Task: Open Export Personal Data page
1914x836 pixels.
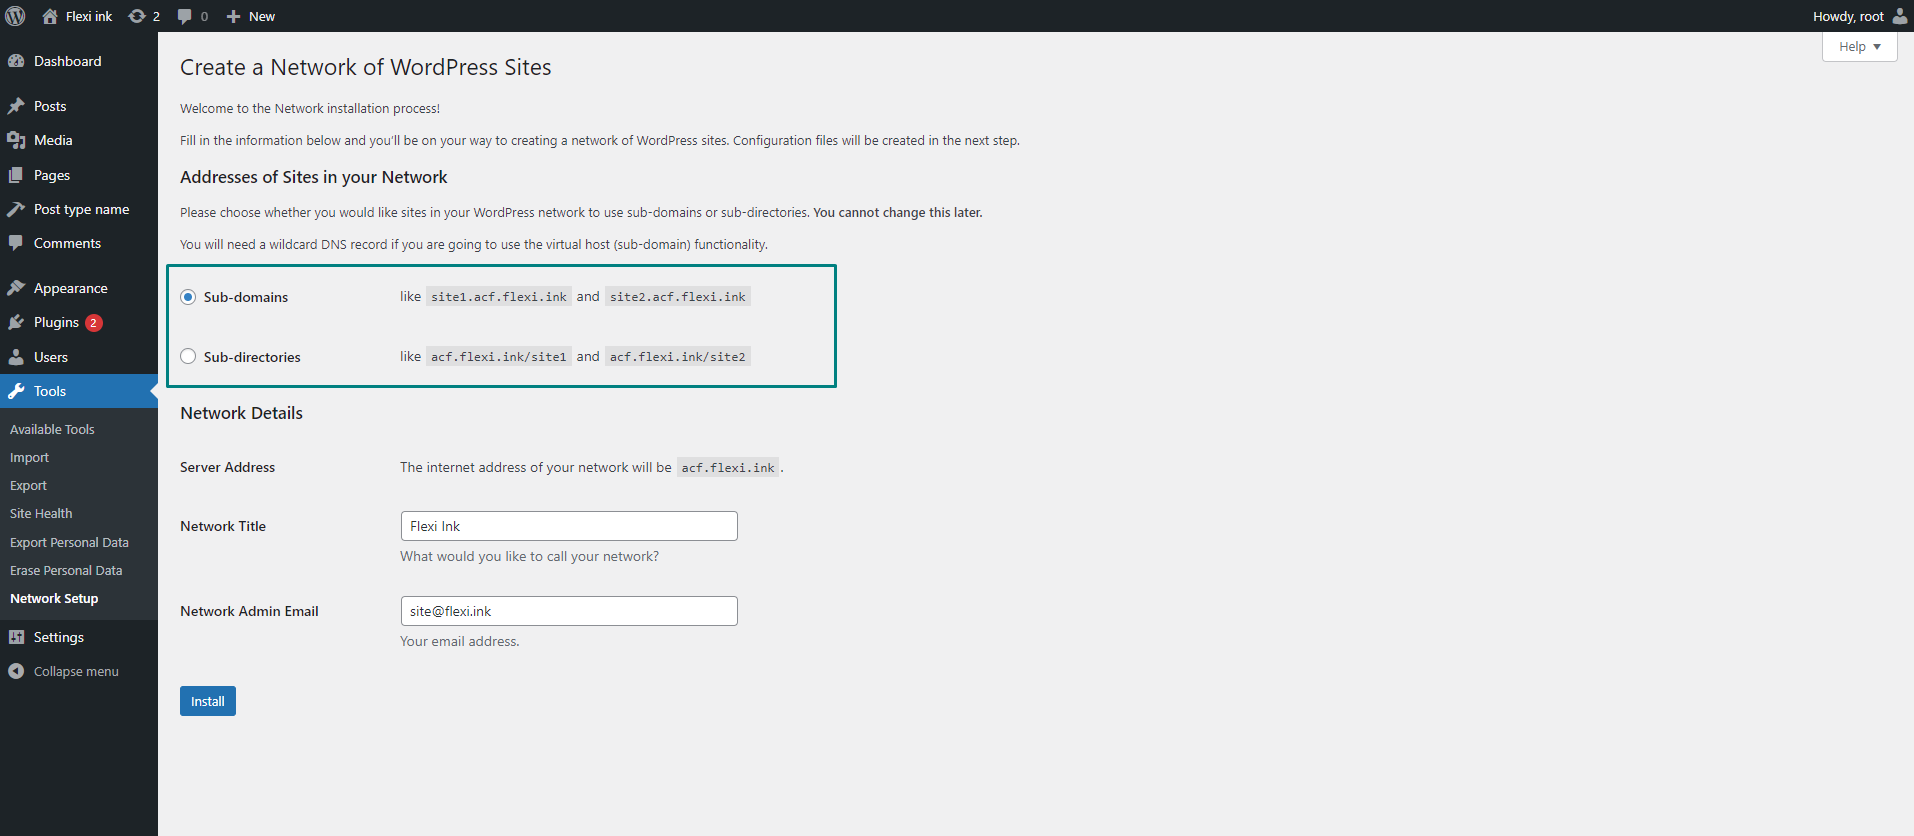Action: click(69, 542)
